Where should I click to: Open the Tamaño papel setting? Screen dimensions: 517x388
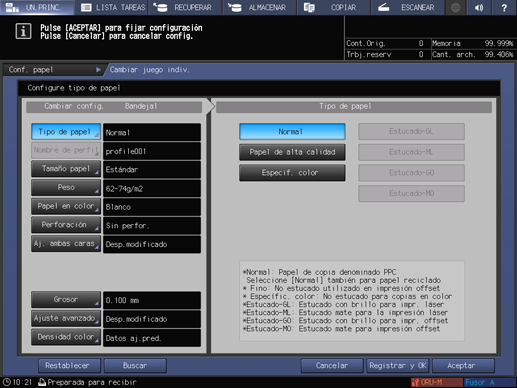[x=66, y=169]
